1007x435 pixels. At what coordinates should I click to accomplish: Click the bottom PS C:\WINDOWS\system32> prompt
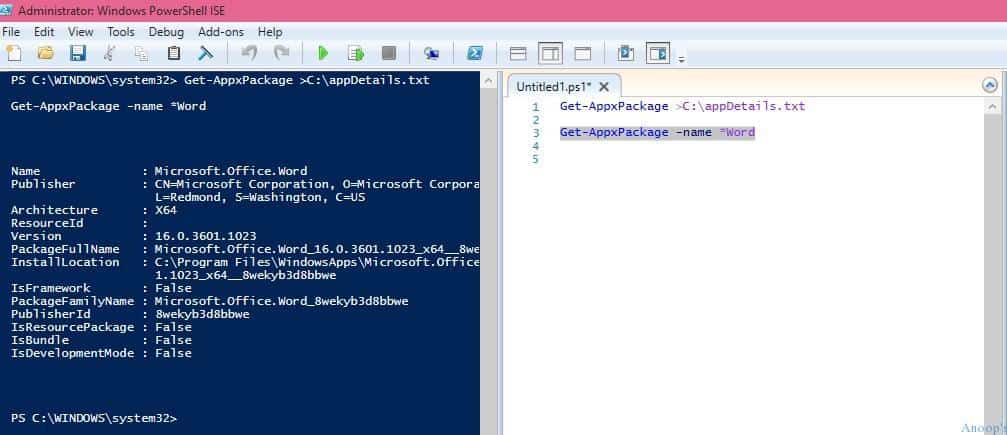pyautogui.click(x=94, y=418)
